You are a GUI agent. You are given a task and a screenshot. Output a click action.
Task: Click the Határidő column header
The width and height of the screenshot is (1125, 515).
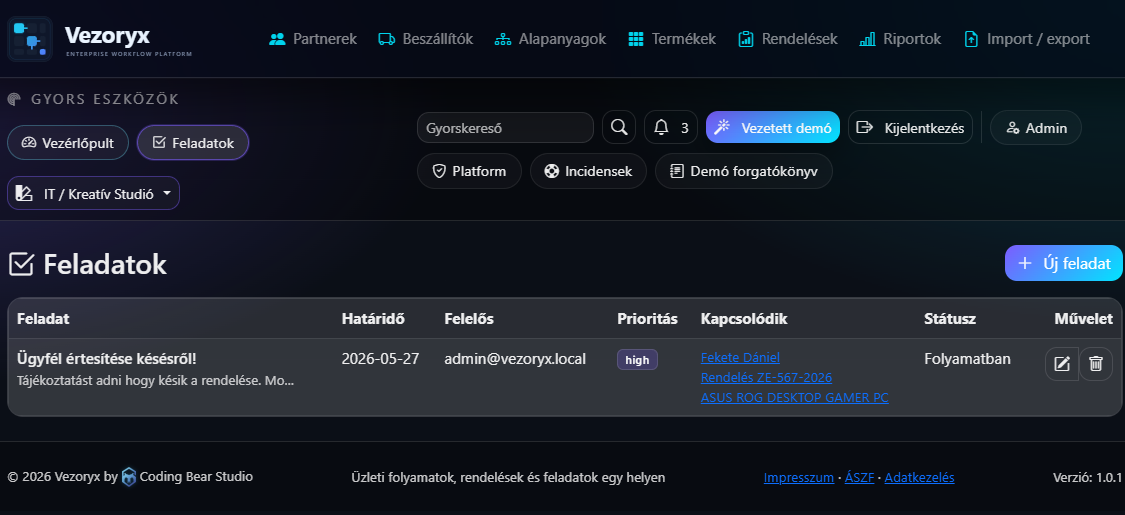[x=373, y=319]
